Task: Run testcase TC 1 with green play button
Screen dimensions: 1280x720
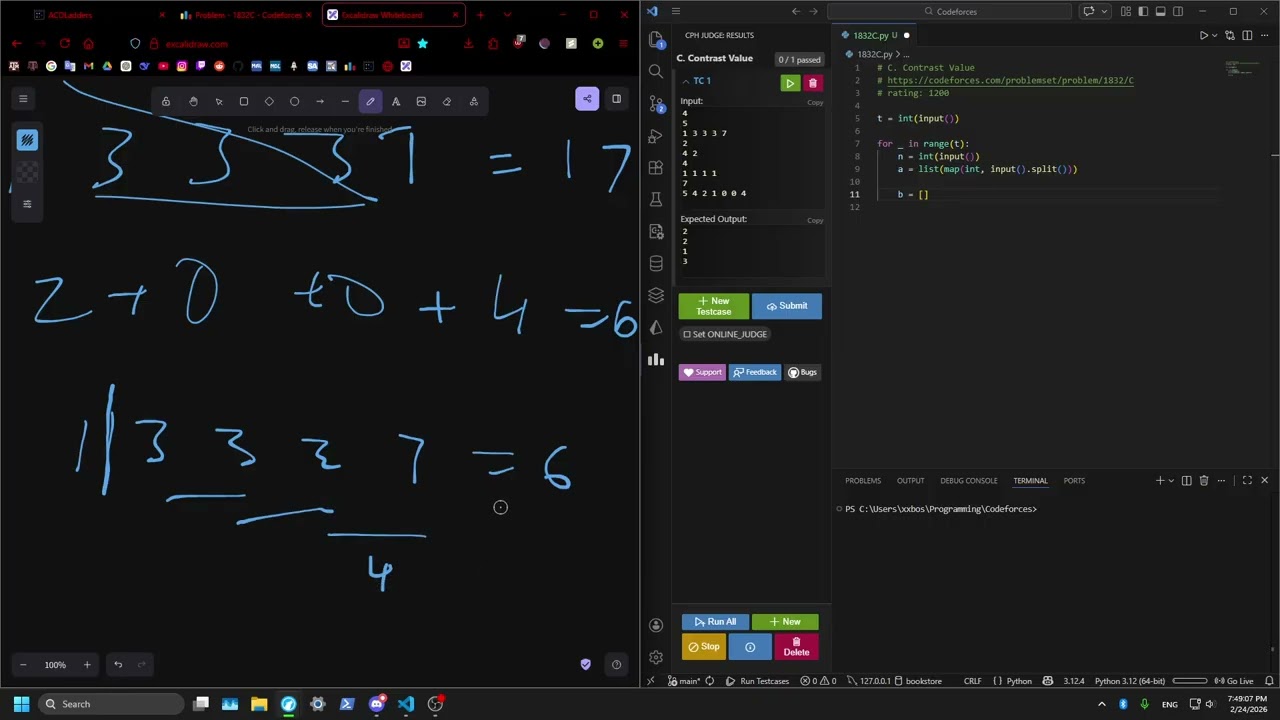Action: [x=790, y=84]
